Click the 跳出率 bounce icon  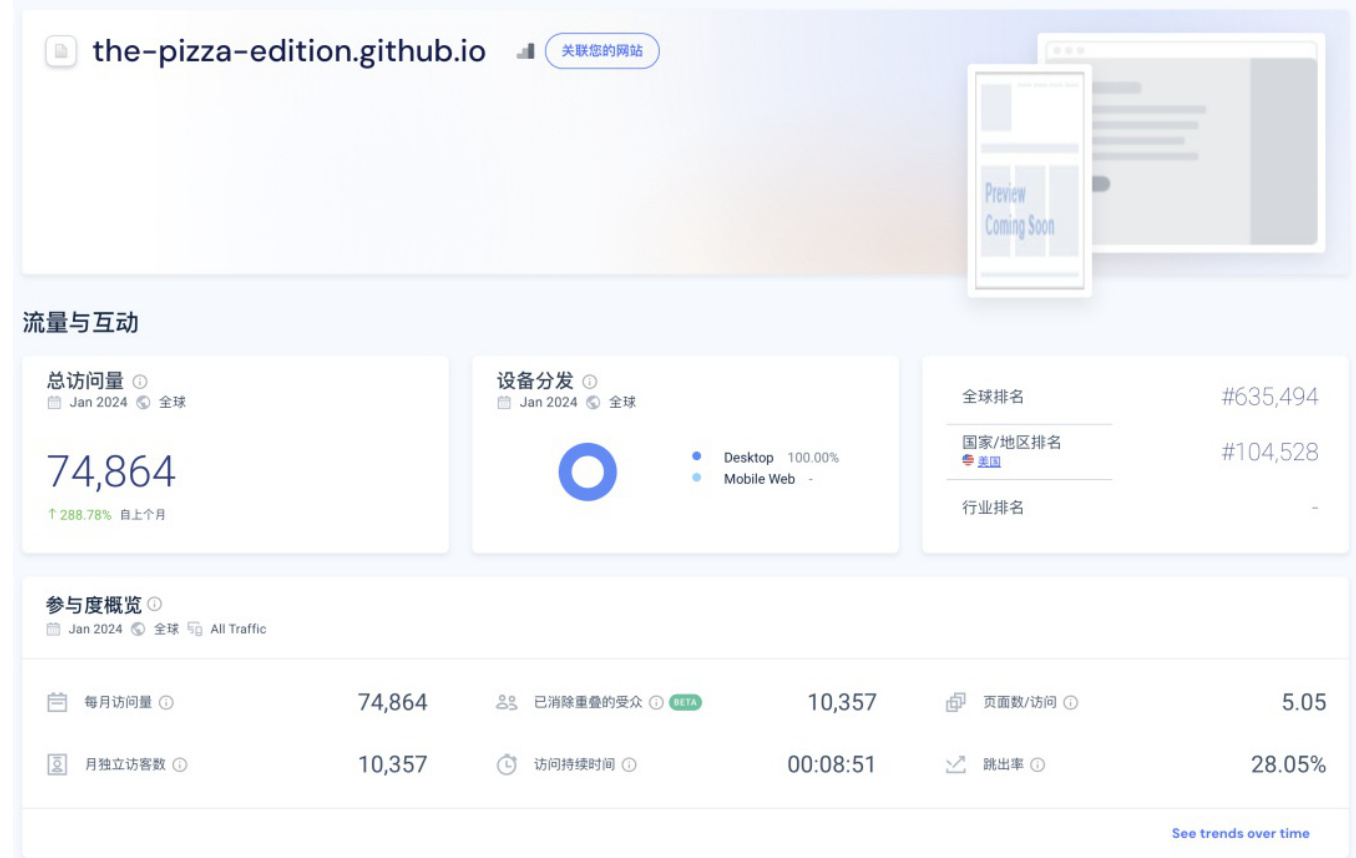[956, 764]
